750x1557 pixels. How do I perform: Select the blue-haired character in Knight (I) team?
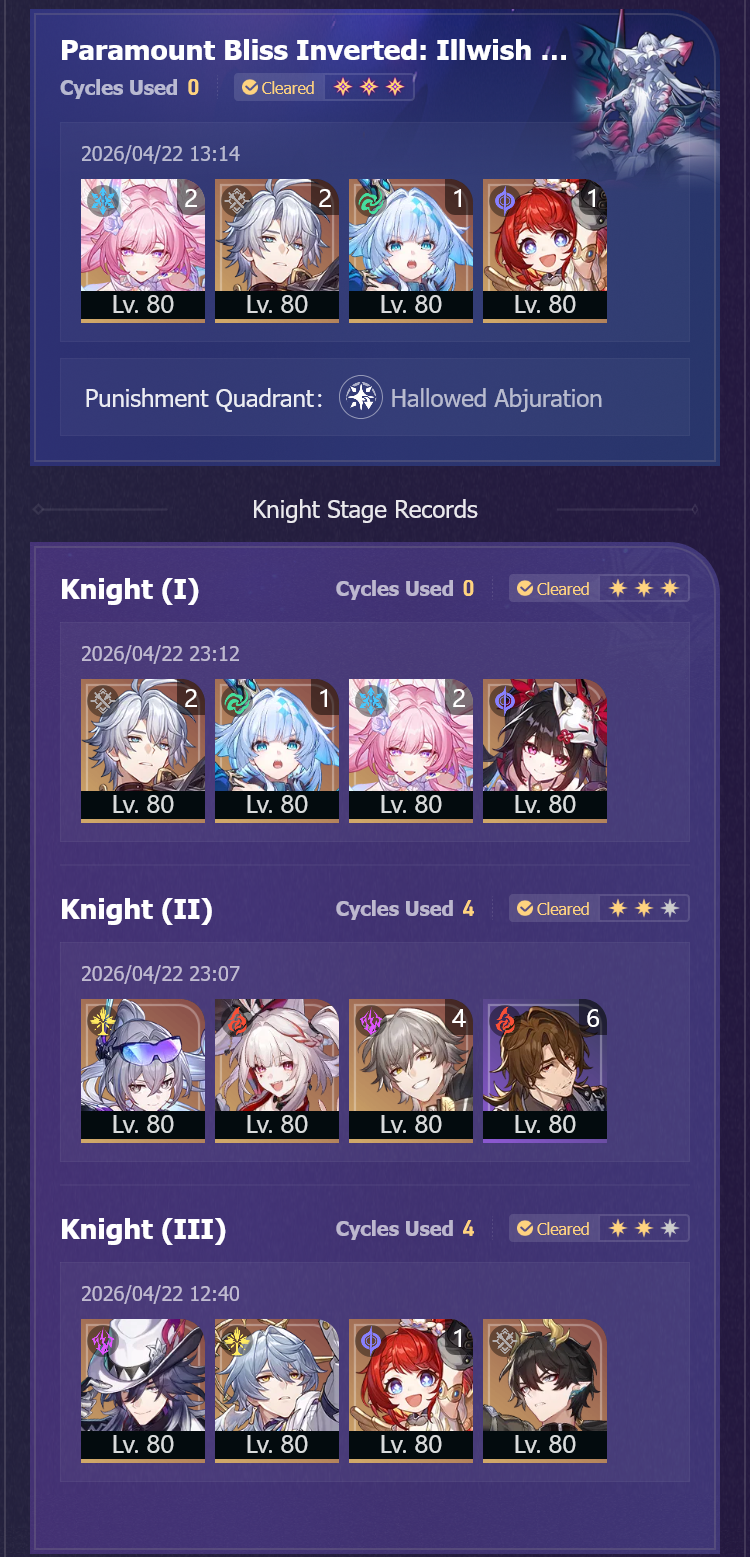(277, 751)
